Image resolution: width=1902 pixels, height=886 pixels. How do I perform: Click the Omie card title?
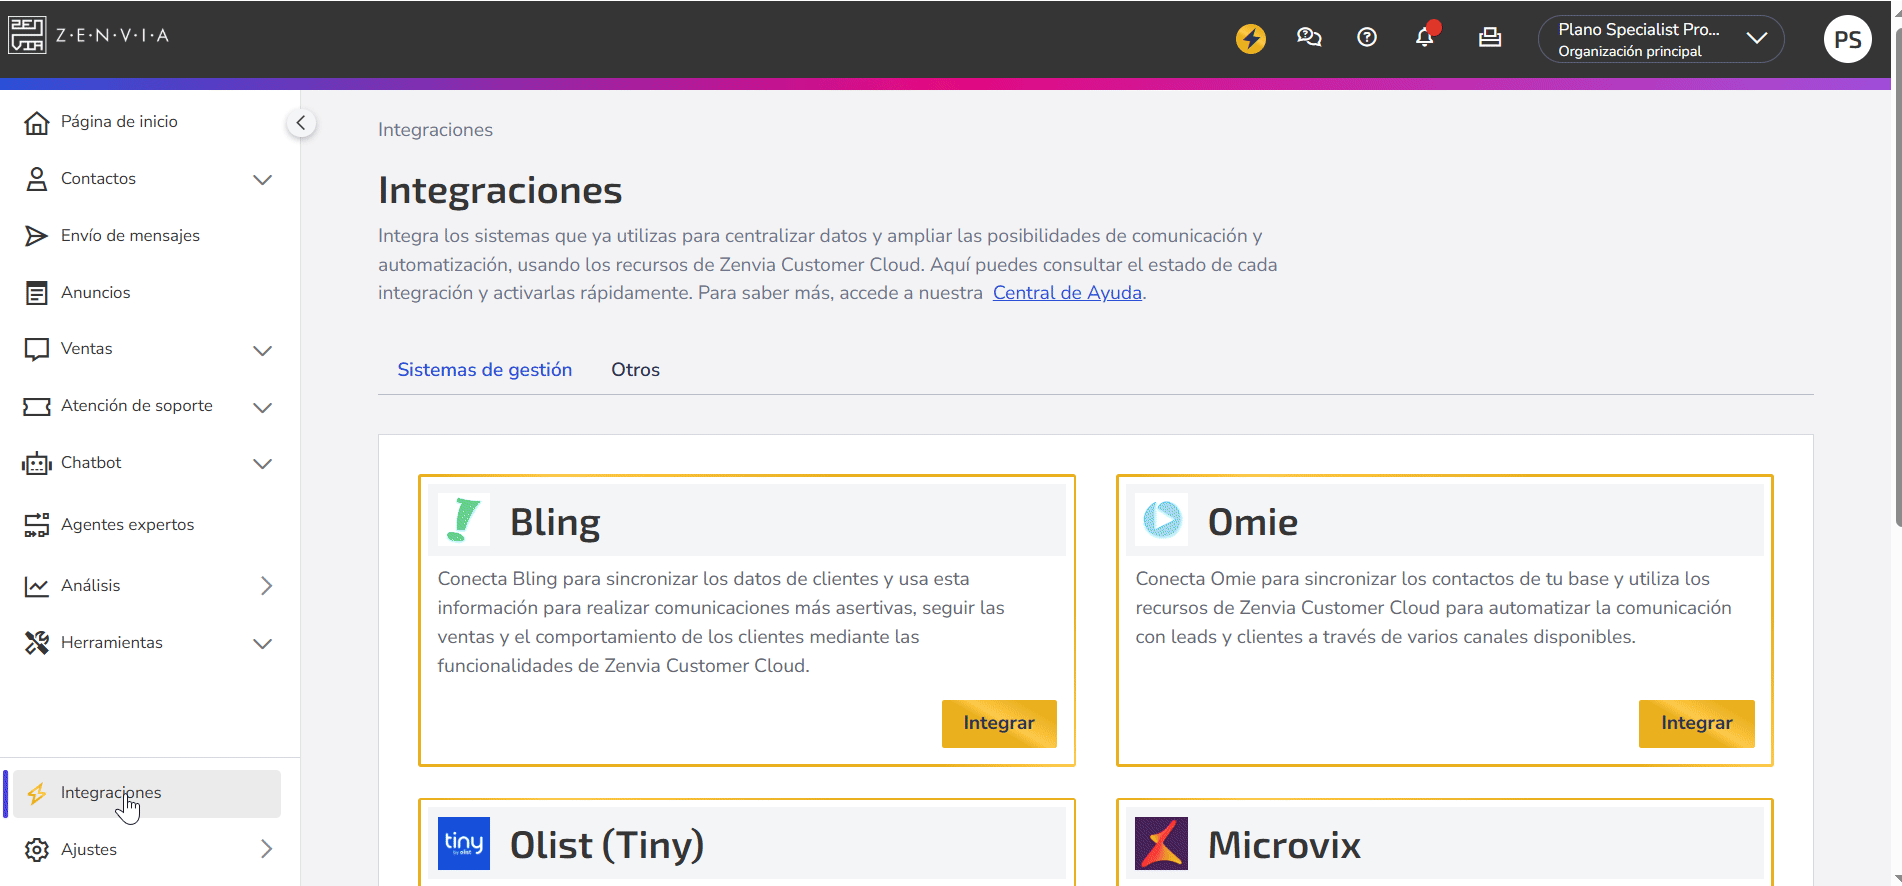point(1253,522)
